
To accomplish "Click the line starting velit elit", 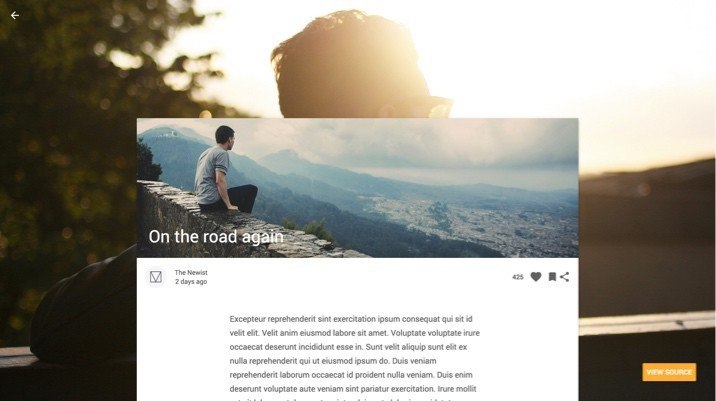I will [x=354, y=333].
